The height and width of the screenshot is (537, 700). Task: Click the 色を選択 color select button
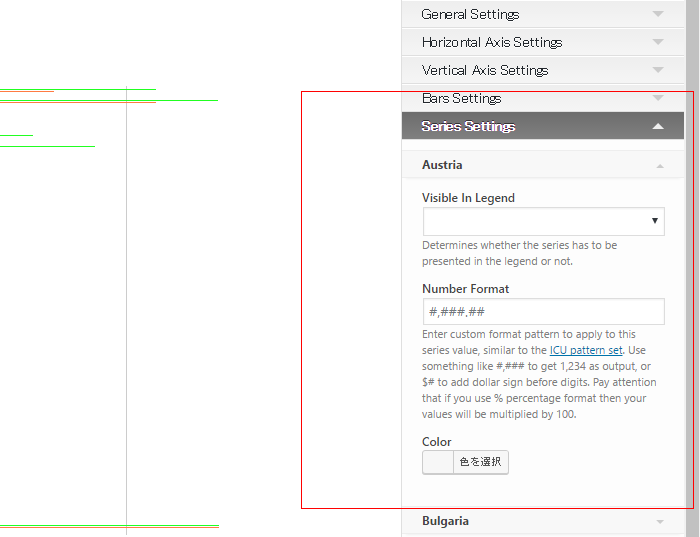[x=481, y=462]
